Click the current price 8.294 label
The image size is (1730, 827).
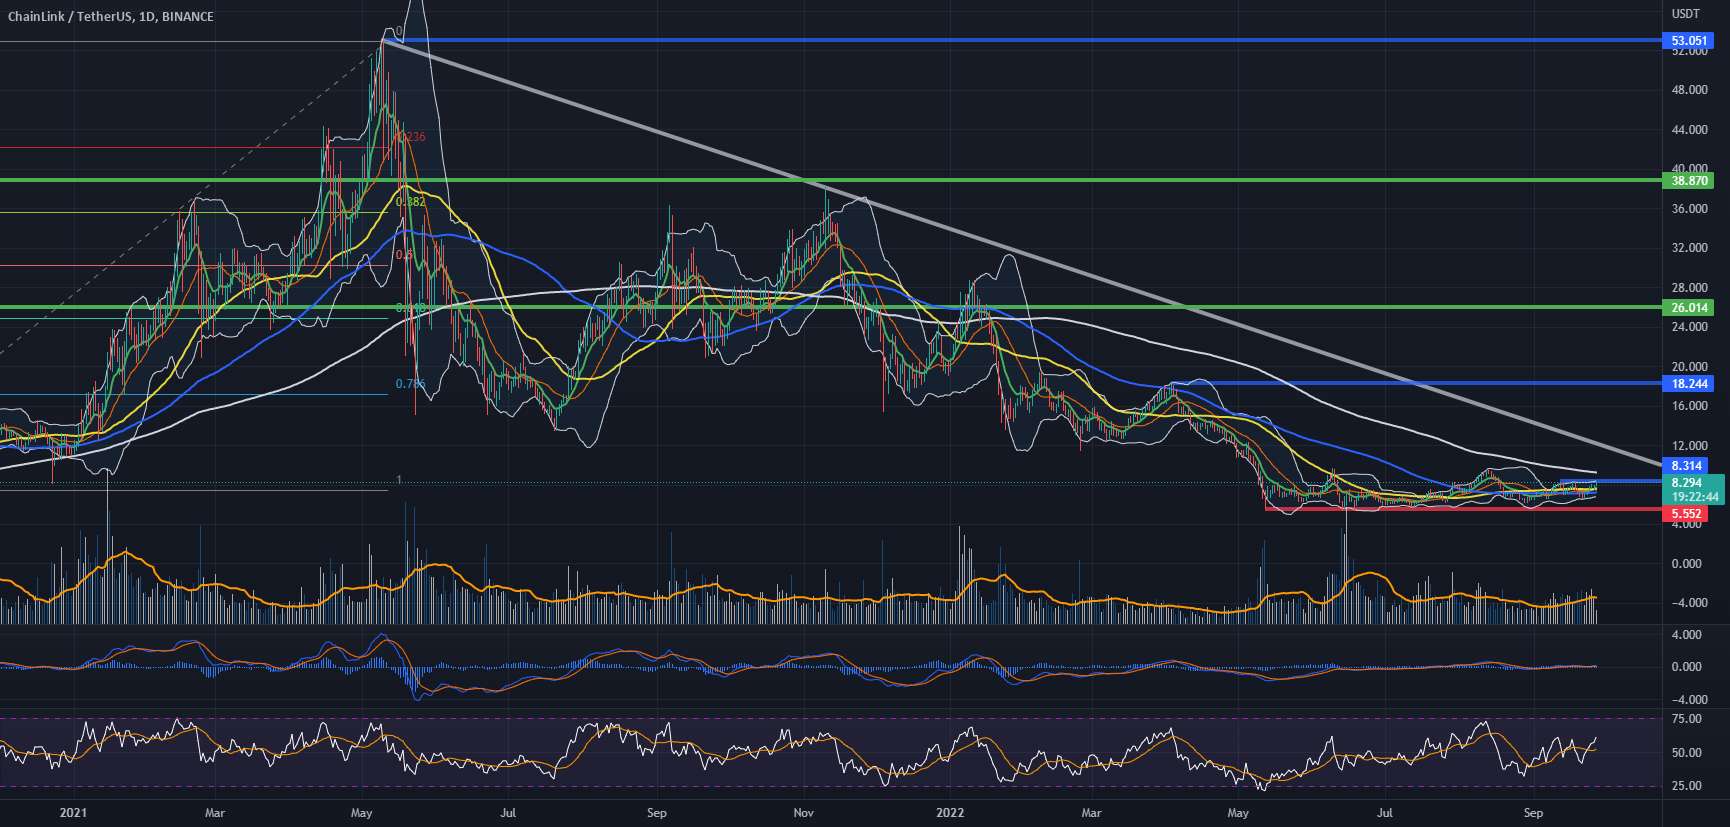click(1687, 483)
